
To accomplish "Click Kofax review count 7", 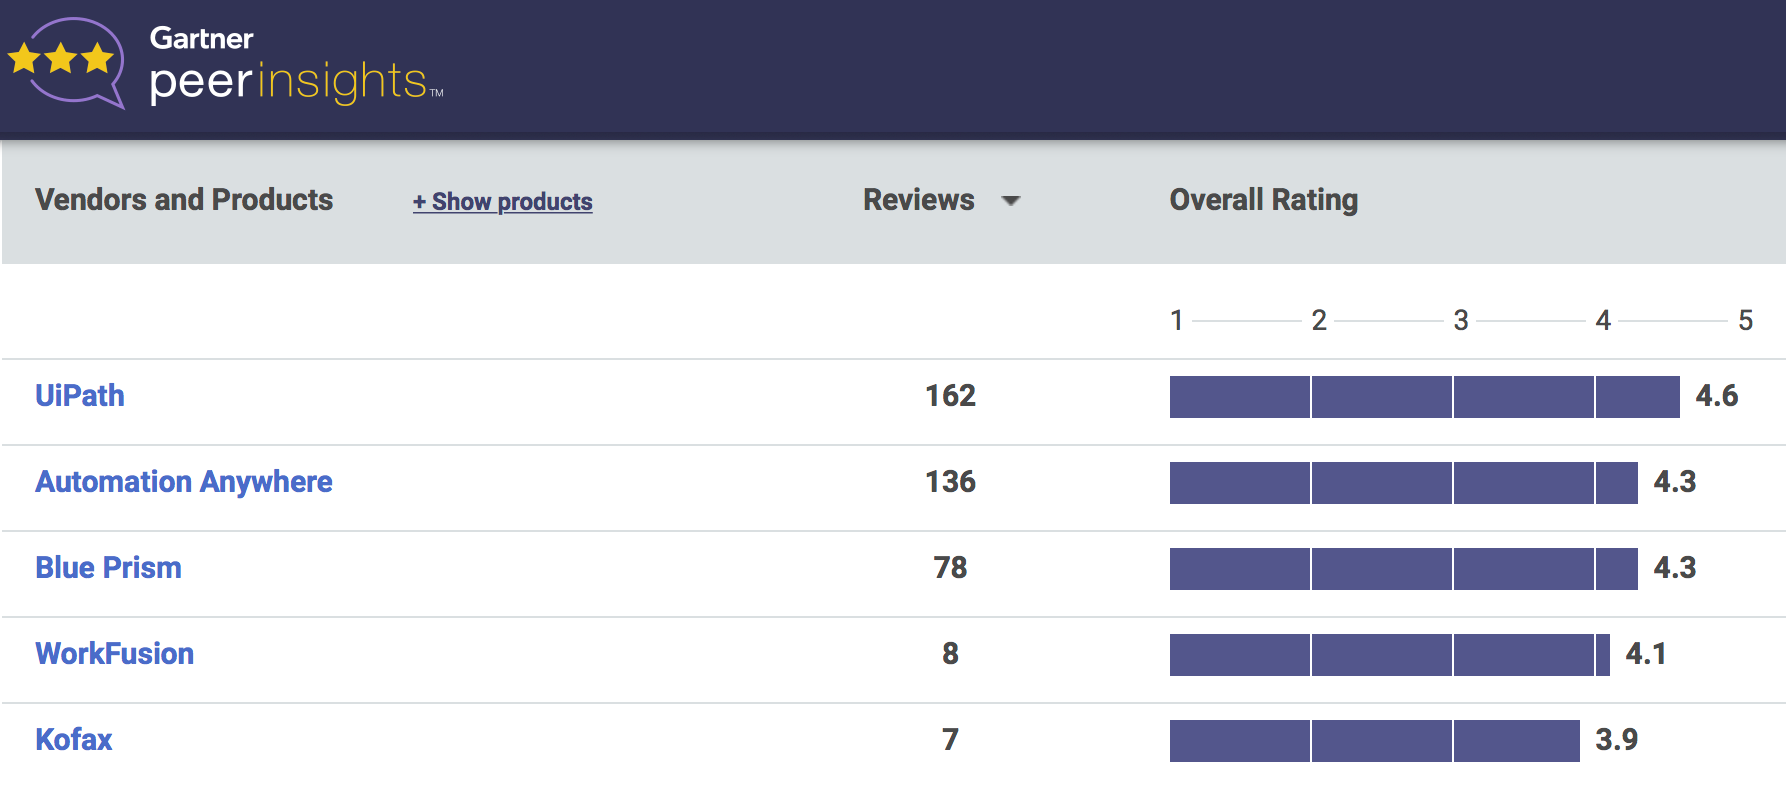I will pyautogui.click(x=950, y=740).
